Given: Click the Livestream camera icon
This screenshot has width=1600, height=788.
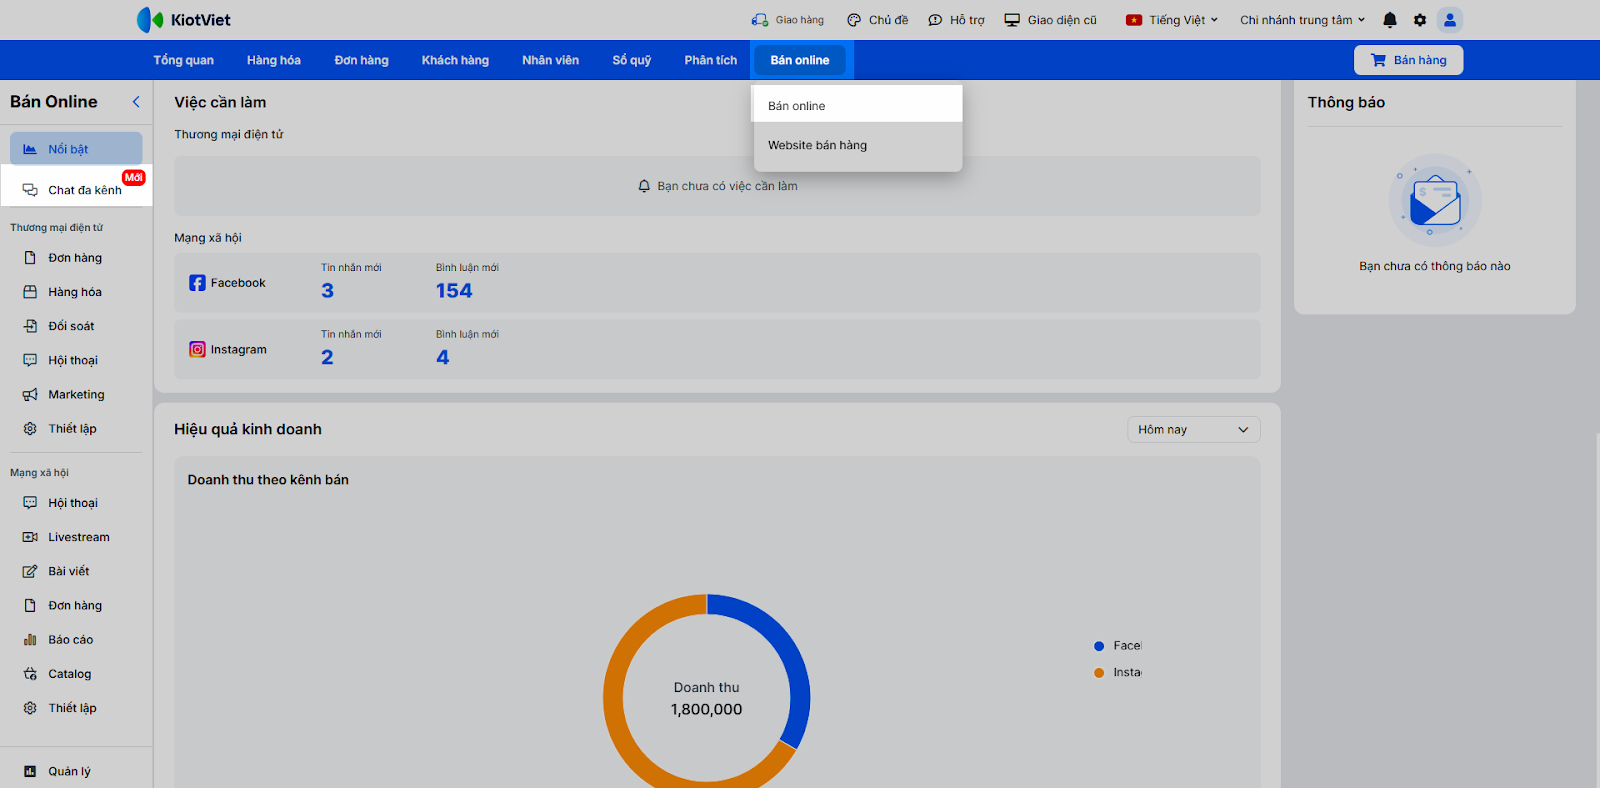Looking at the screenshot, I should [30, 537].
